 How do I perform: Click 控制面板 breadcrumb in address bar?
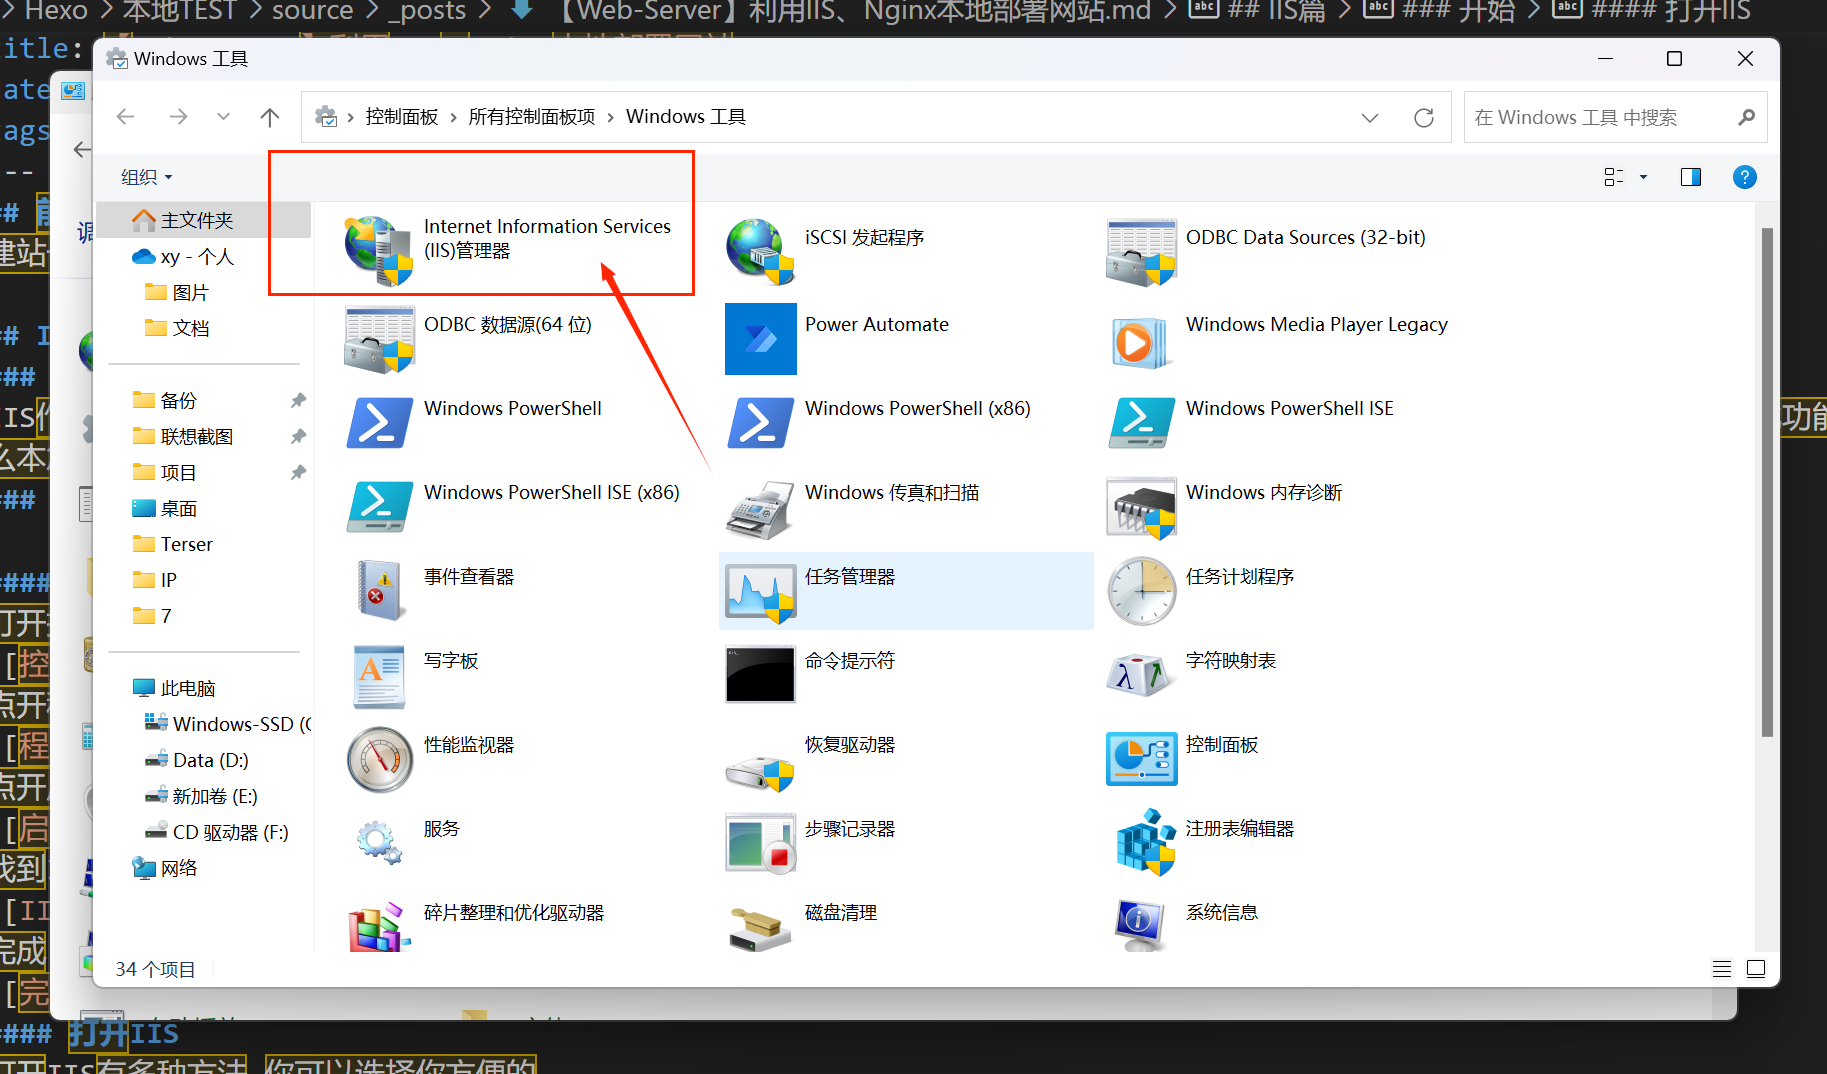pyautogui.click(x=402, y=117)
